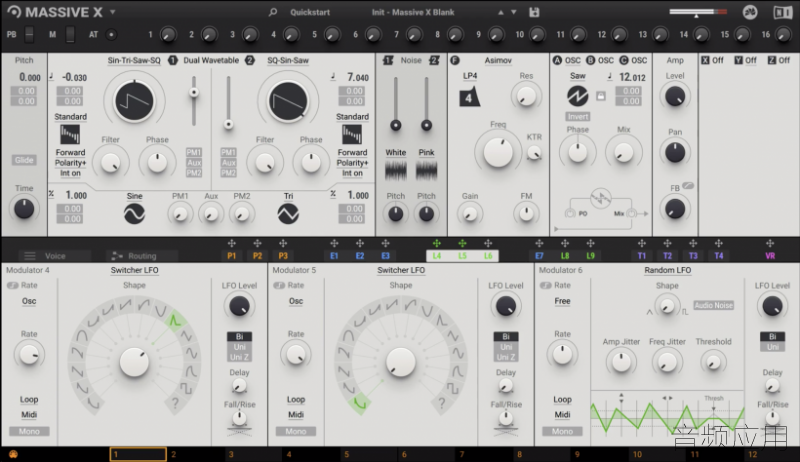Open the E1 envelope tab
The height and width of the screenshot is (462, 800).
point(334,255)
